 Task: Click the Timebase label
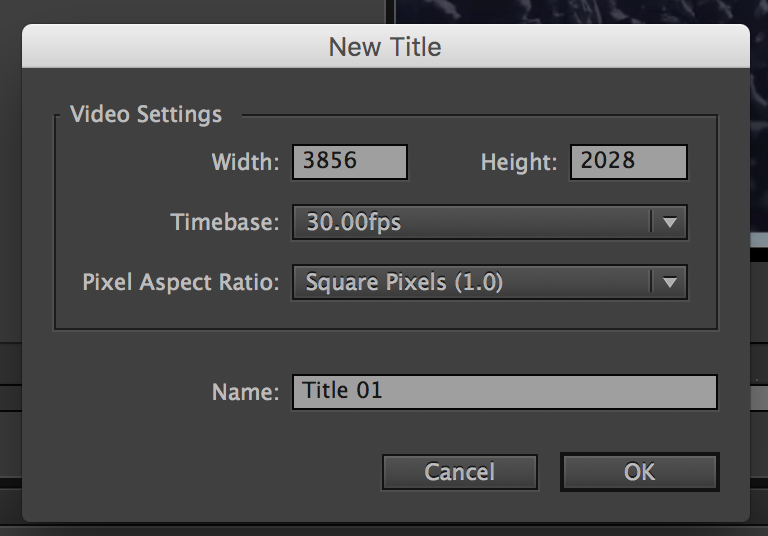(225, 222)
